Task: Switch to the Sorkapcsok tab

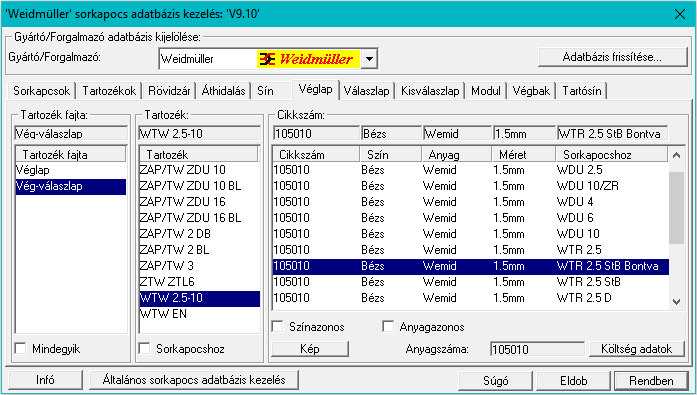Action: (41, 91)
